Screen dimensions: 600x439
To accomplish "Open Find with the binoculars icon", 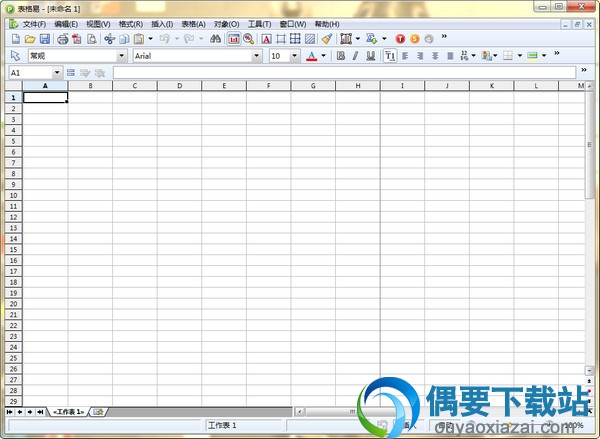I will pos(215,39).
